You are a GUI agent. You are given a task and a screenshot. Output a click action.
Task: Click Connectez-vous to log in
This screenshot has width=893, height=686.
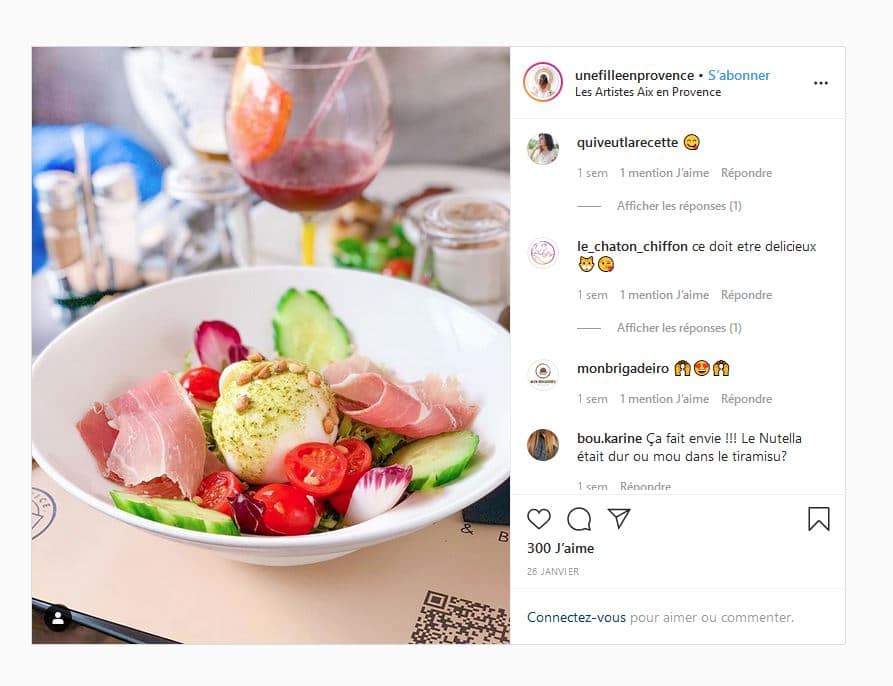(x=576, y=617)
